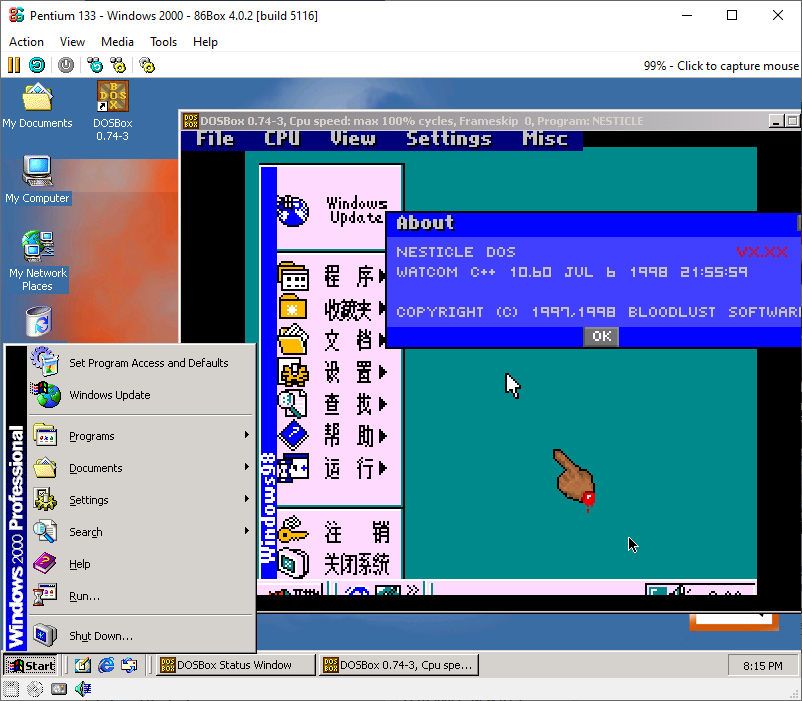Viewport: 802px width, 701px height.
Task: Click the 86Box title bar app icon
Action: tap(16, 15)
